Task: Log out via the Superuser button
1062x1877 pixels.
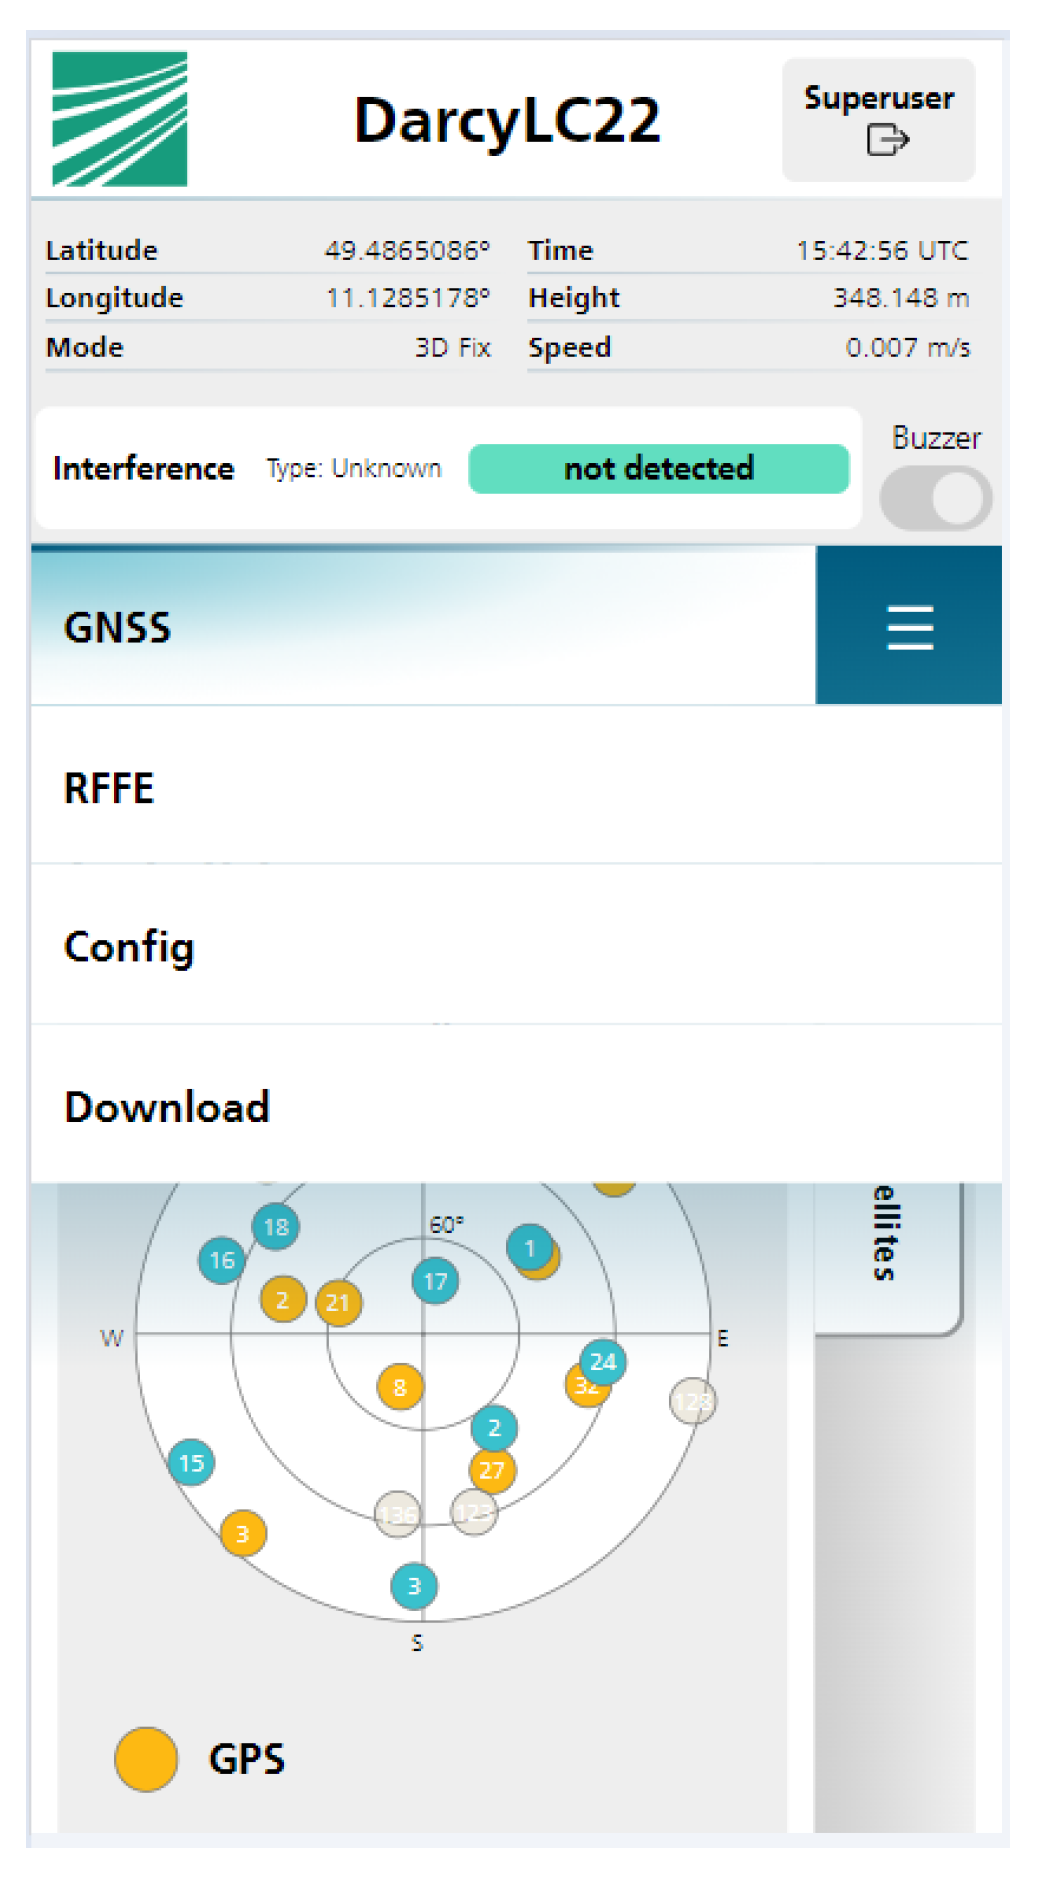Action: 878,120
